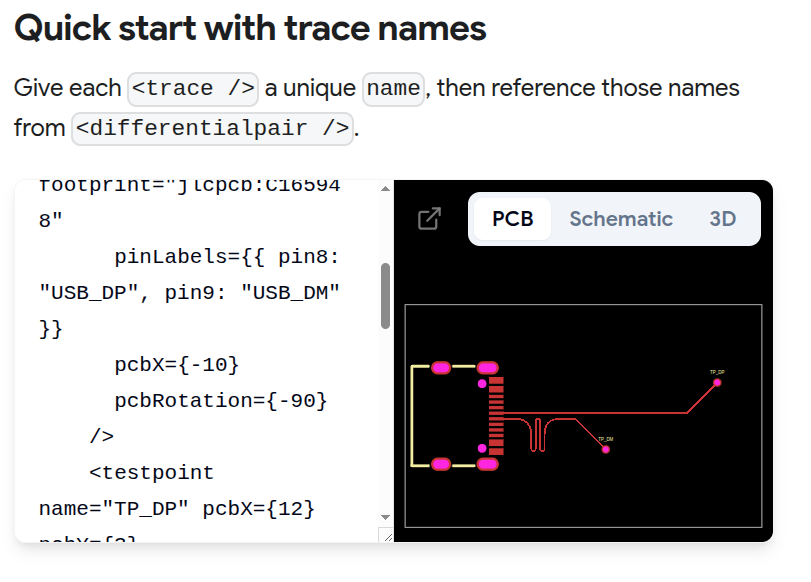The height and width of the screenshot is (582, 811).
Task: Select the TP_DM testpoint pad
Action: (606, 450)
